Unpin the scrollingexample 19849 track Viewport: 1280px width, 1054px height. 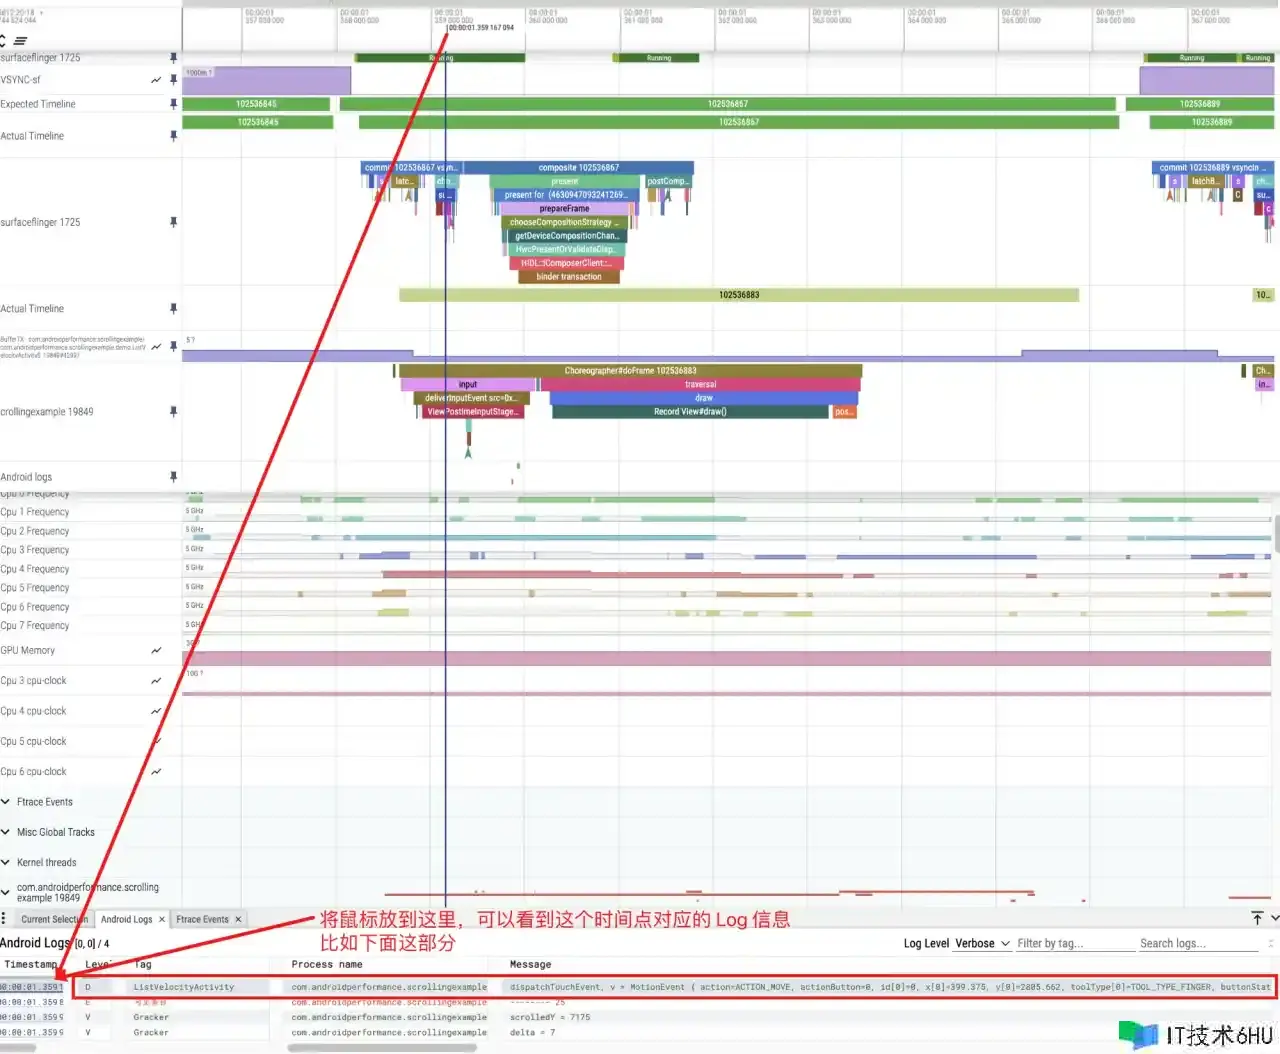click(174, 412)
